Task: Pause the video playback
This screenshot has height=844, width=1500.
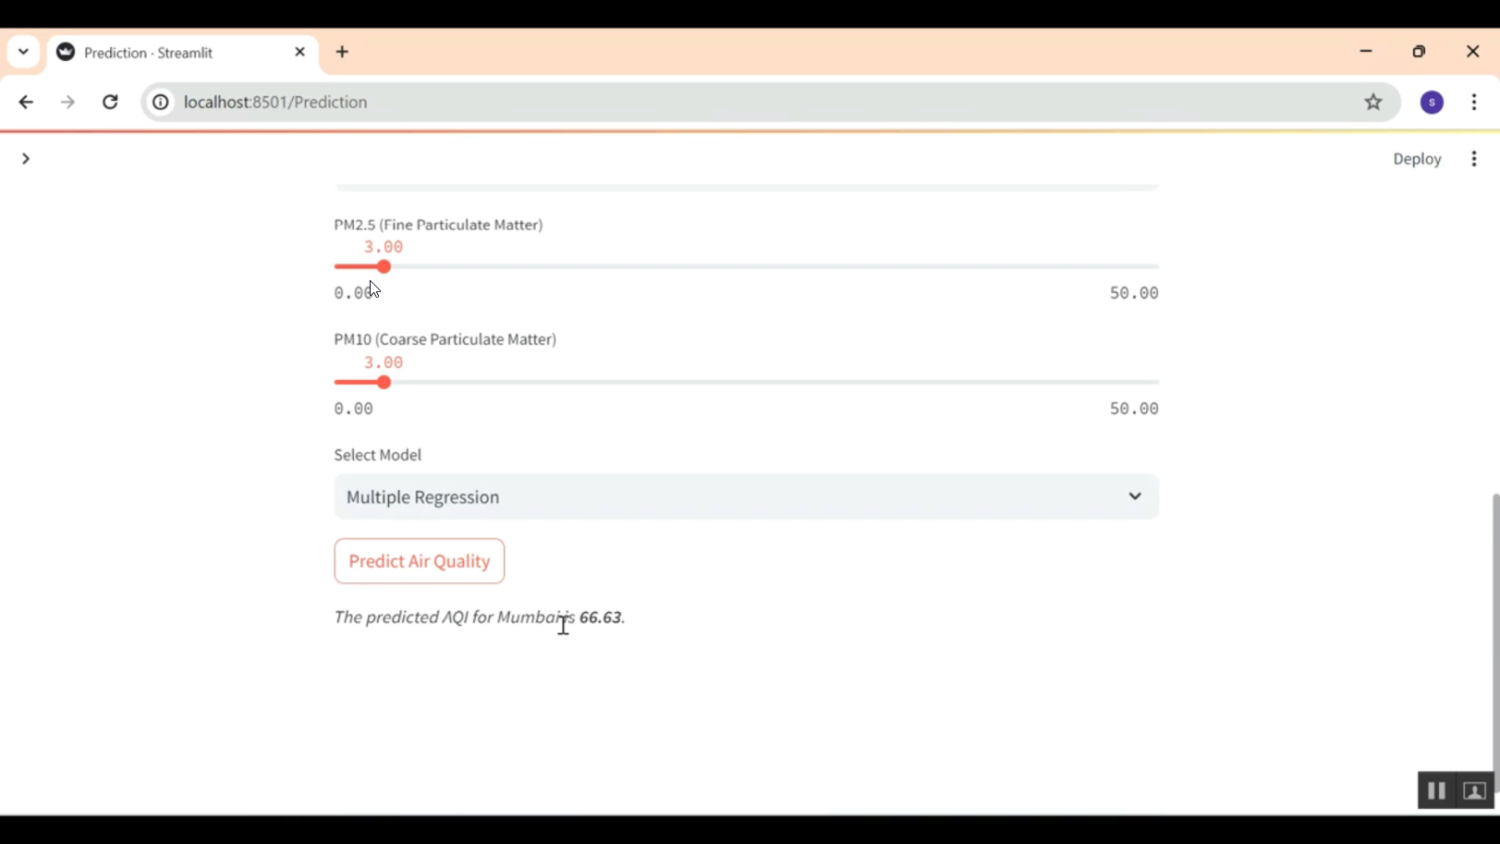Action: click(x=1436, y=791)
